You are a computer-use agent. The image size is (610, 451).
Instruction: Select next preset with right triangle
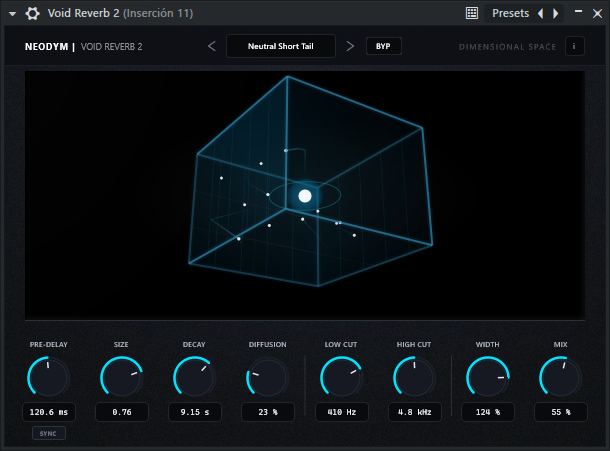point(556,14)
